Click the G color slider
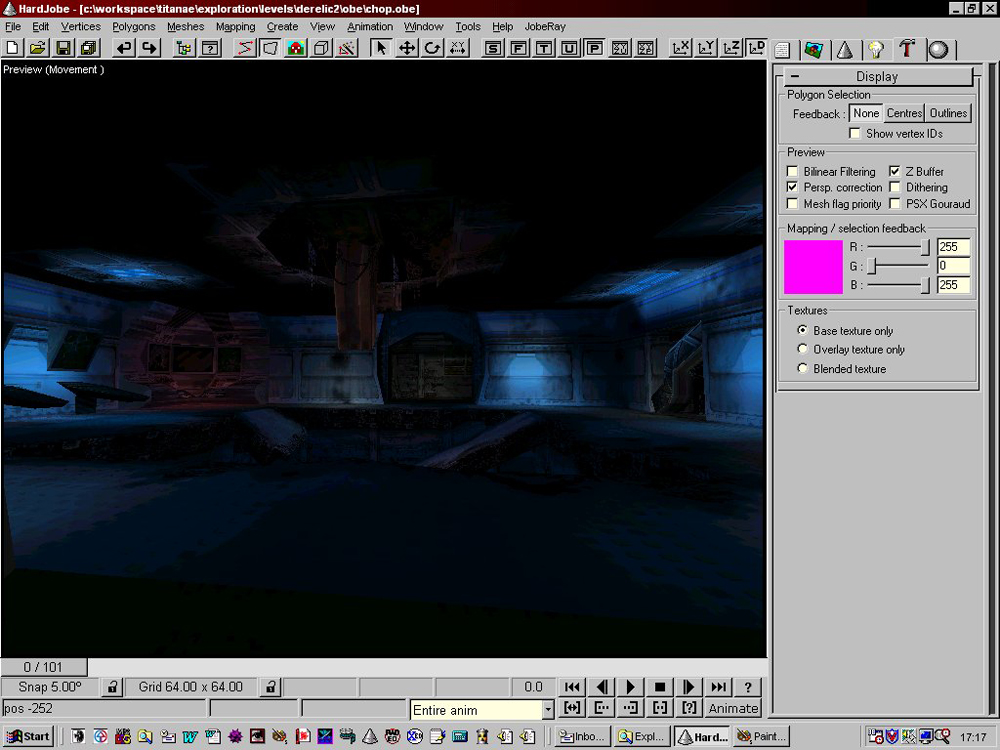Image resolution: width=1000 pixels, height=750 pixels. [872, 266]
